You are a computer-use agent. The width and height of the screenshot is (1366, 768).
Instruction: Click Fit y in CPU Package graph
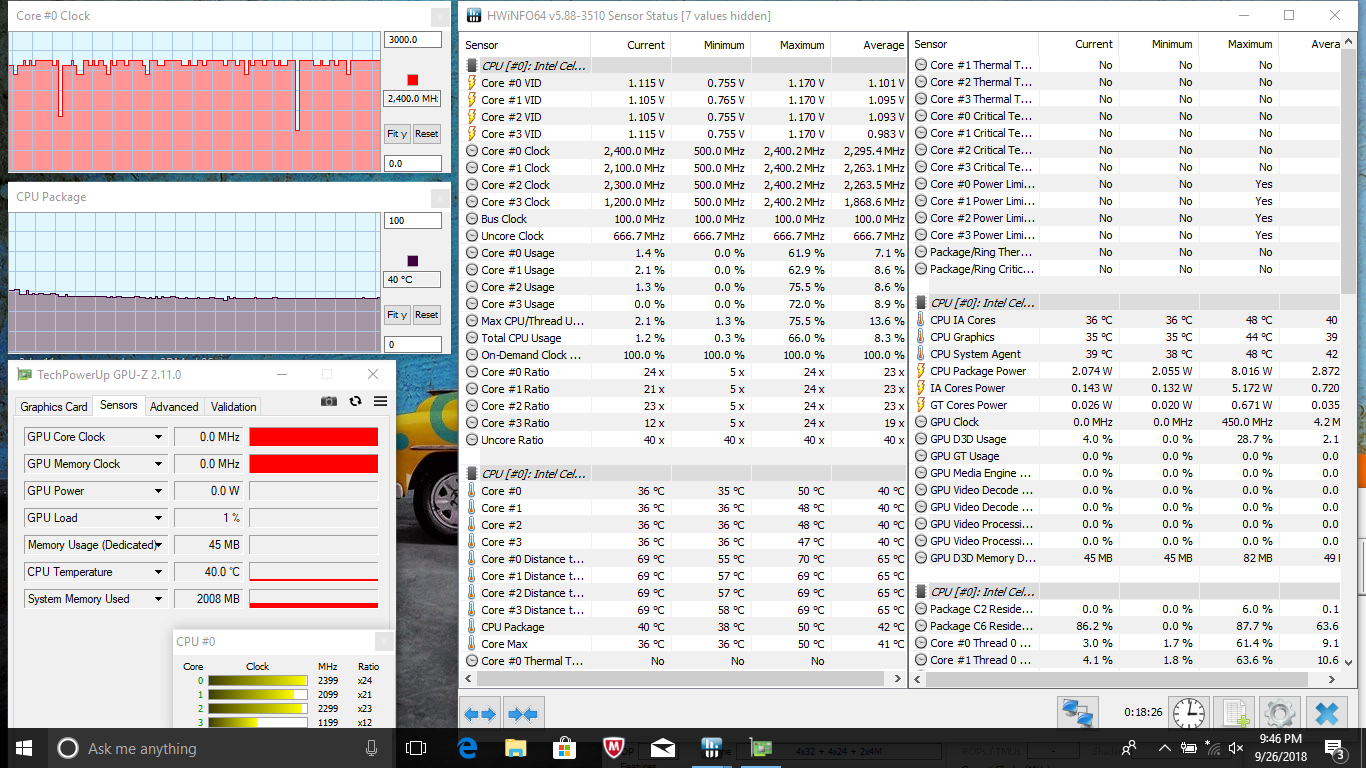pos(397,315)
